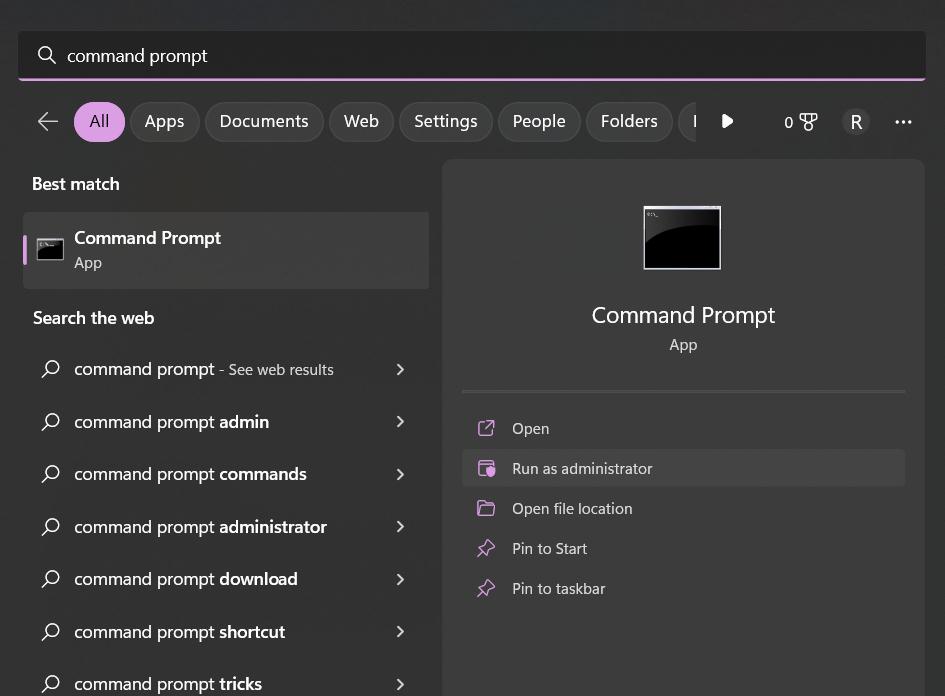The image size is (945, 696).
Task: Click the Run as administrator shield icon
Action: tap(486, 469)
